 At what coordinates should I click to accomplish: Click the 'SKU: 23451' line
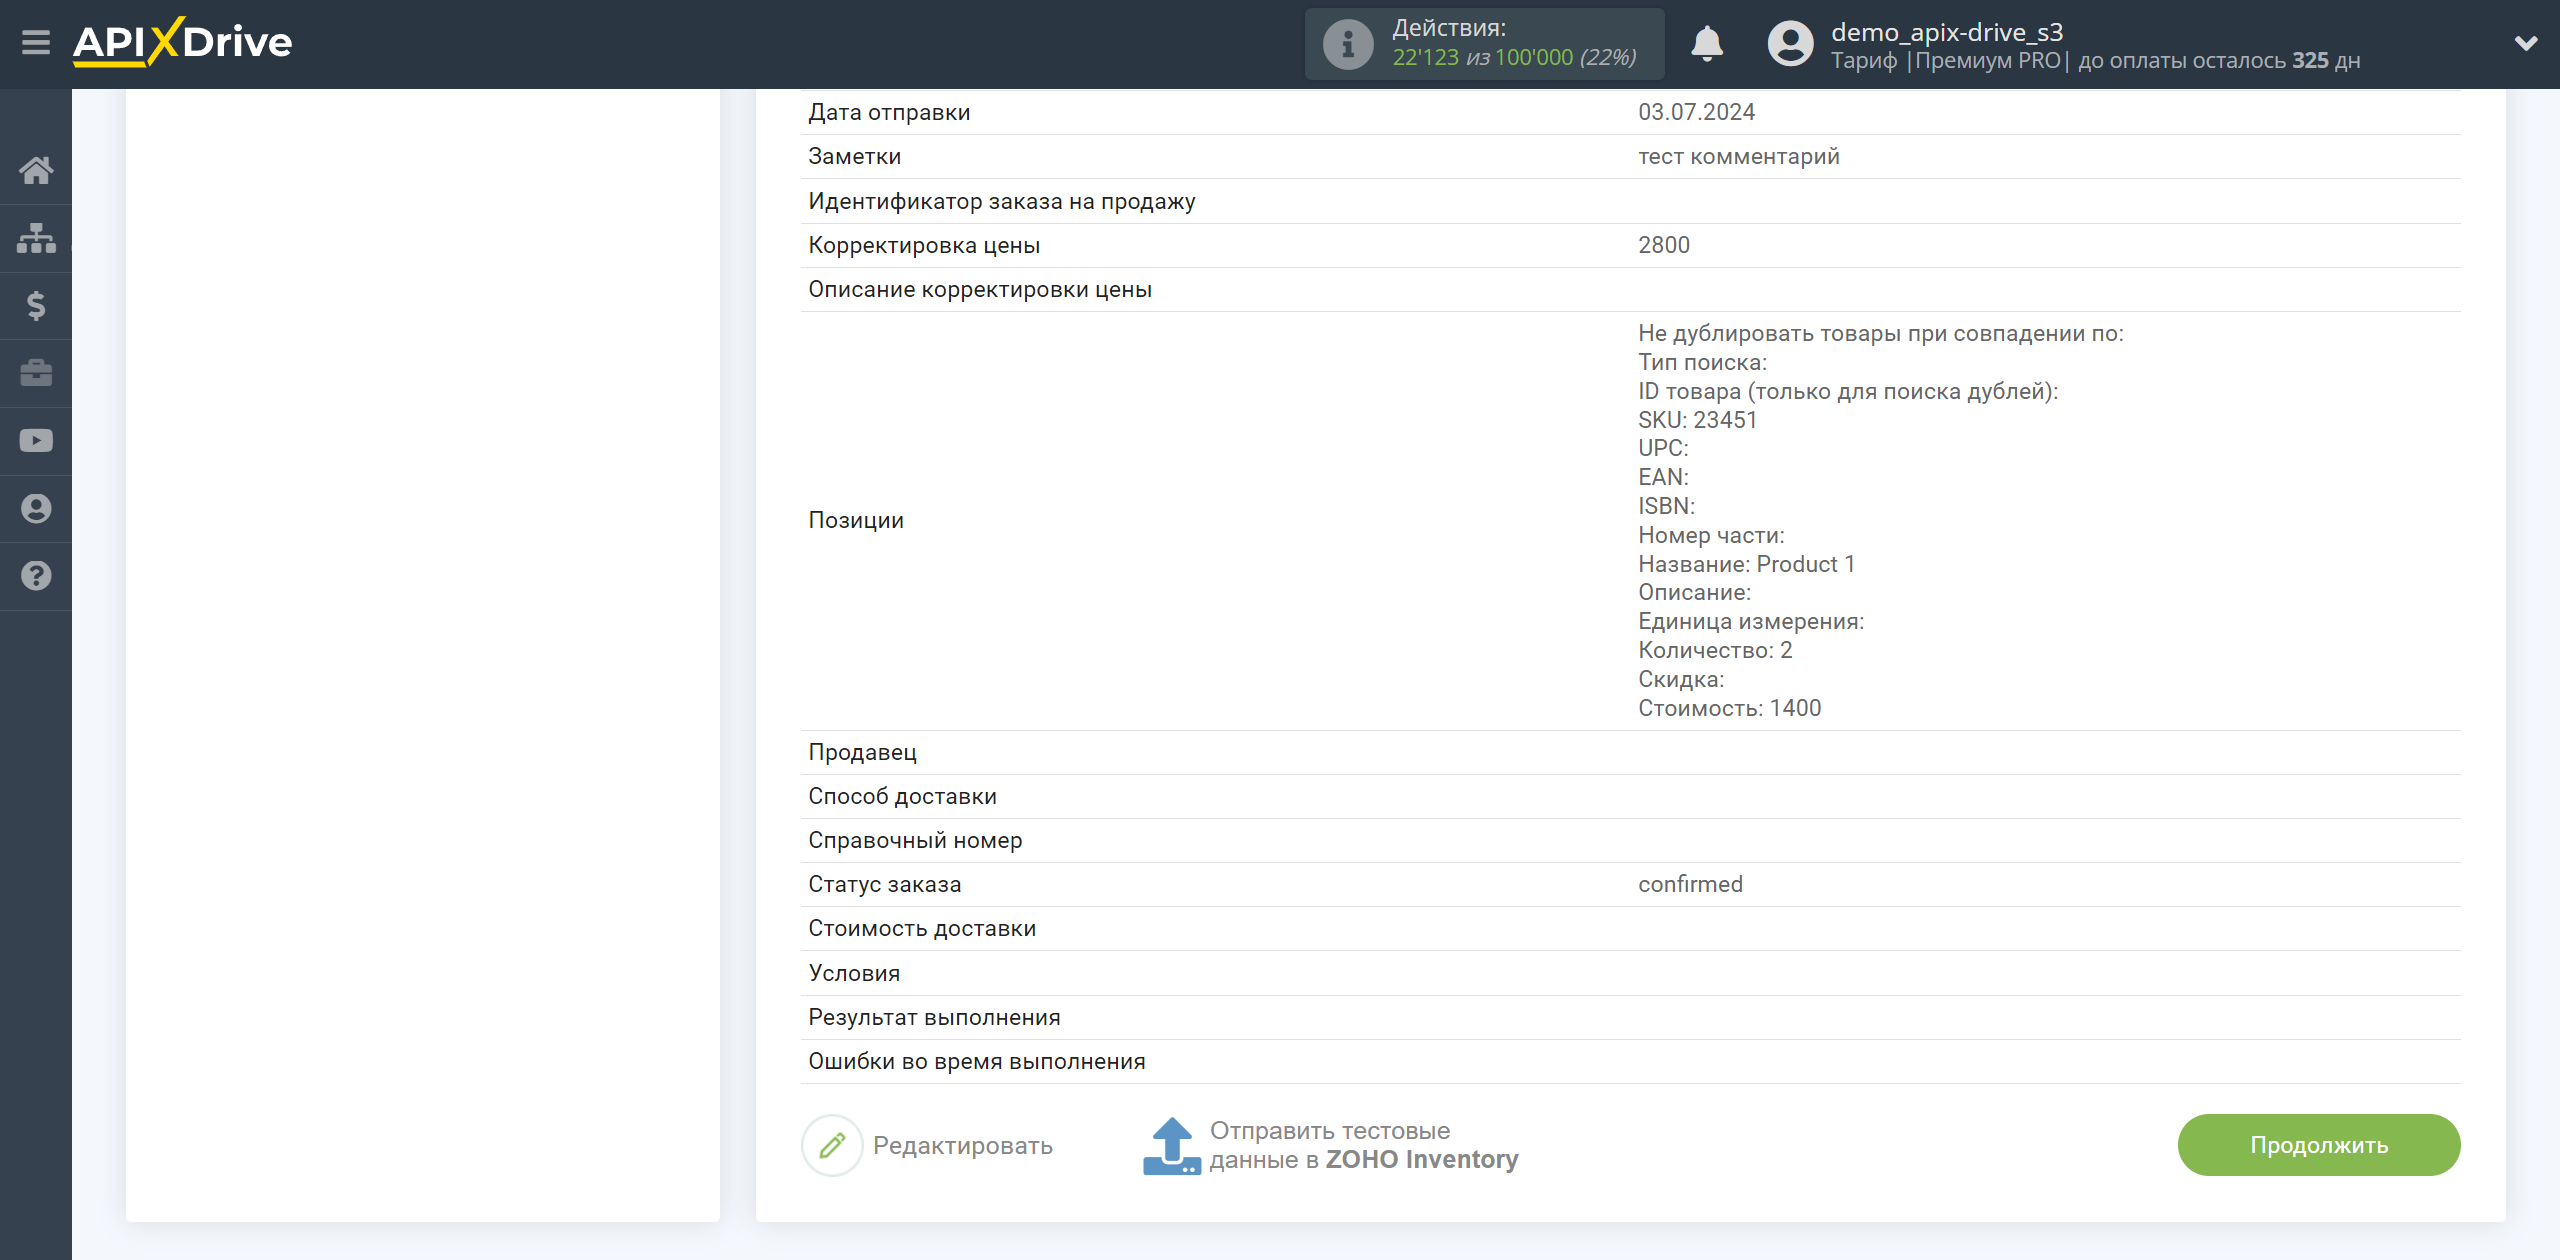click(1697, 420)
